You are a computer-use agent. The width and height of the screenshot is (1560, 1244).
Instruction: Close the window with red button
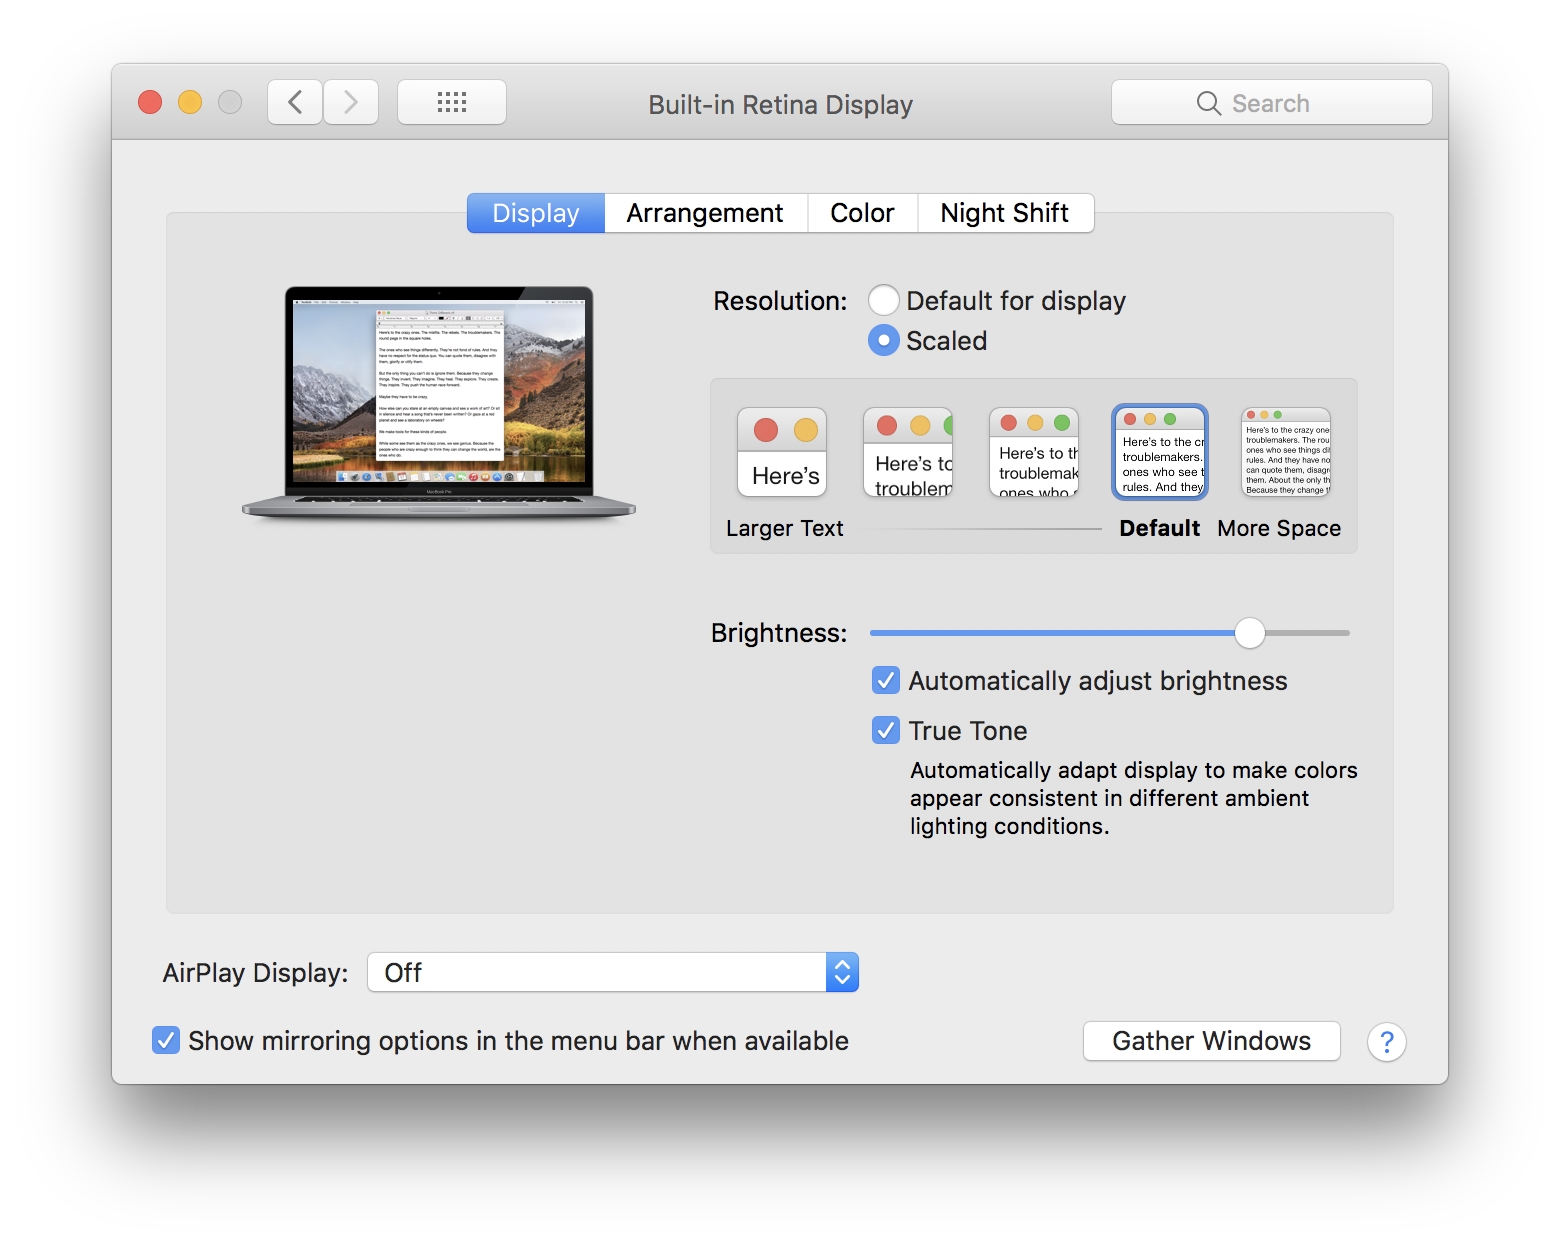click(150, 102)
